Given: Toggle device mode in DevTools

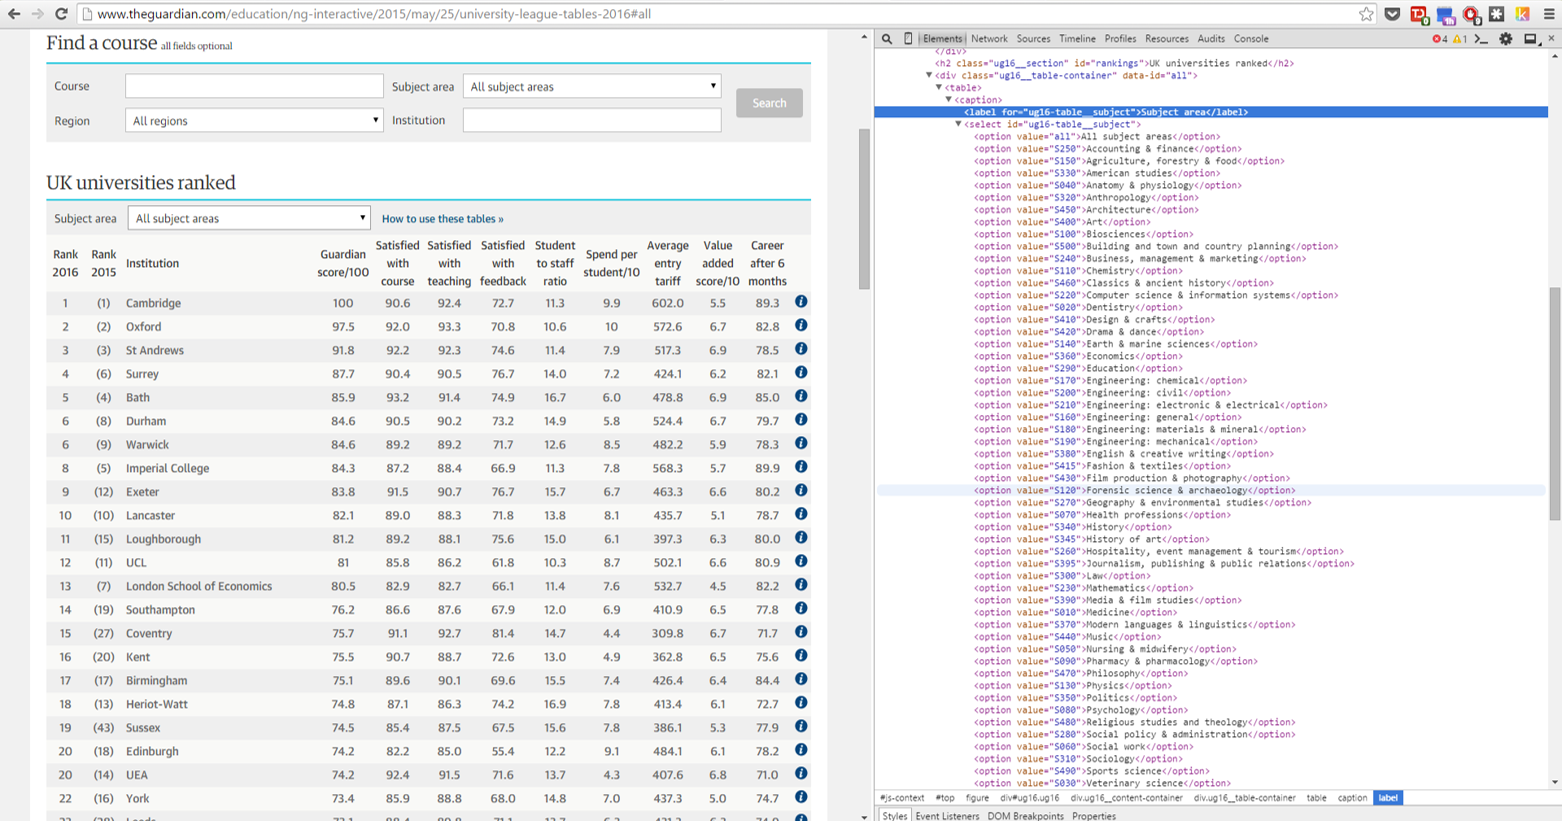Looking at the screenshot, I should click(x=908, y=39).
